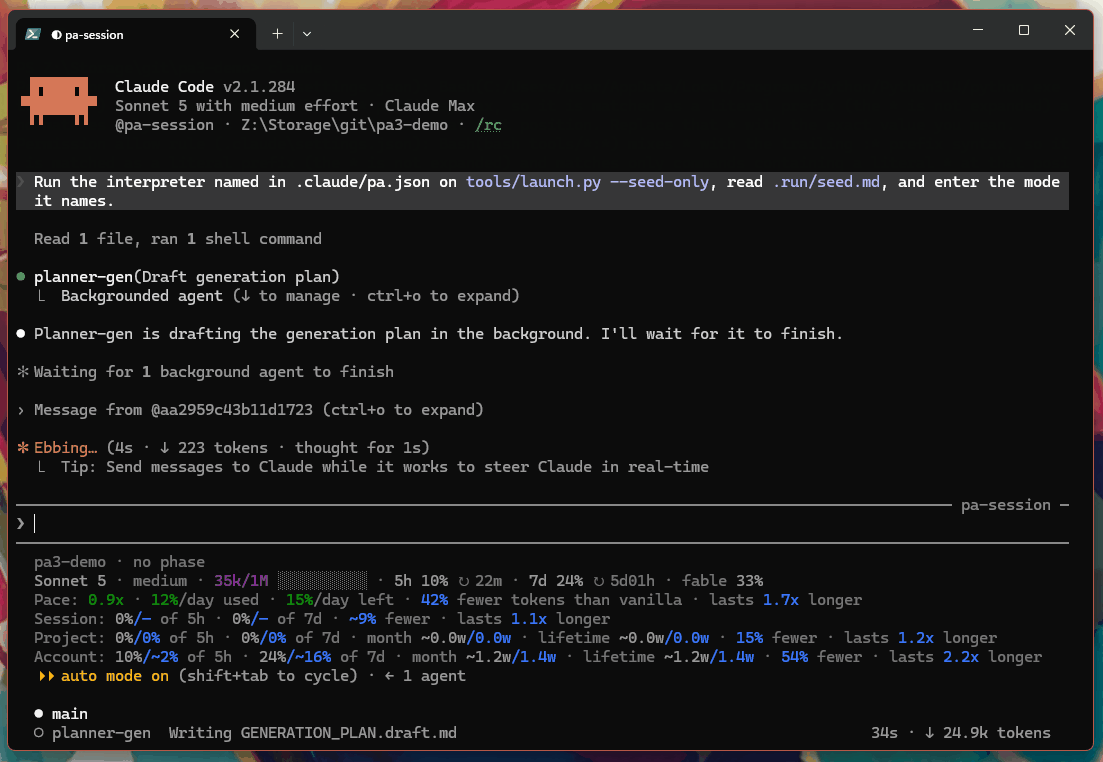The width and height of the screenshot is (1103, 762).
Task: Click the Project usage status row
Action: pos(516,637)
